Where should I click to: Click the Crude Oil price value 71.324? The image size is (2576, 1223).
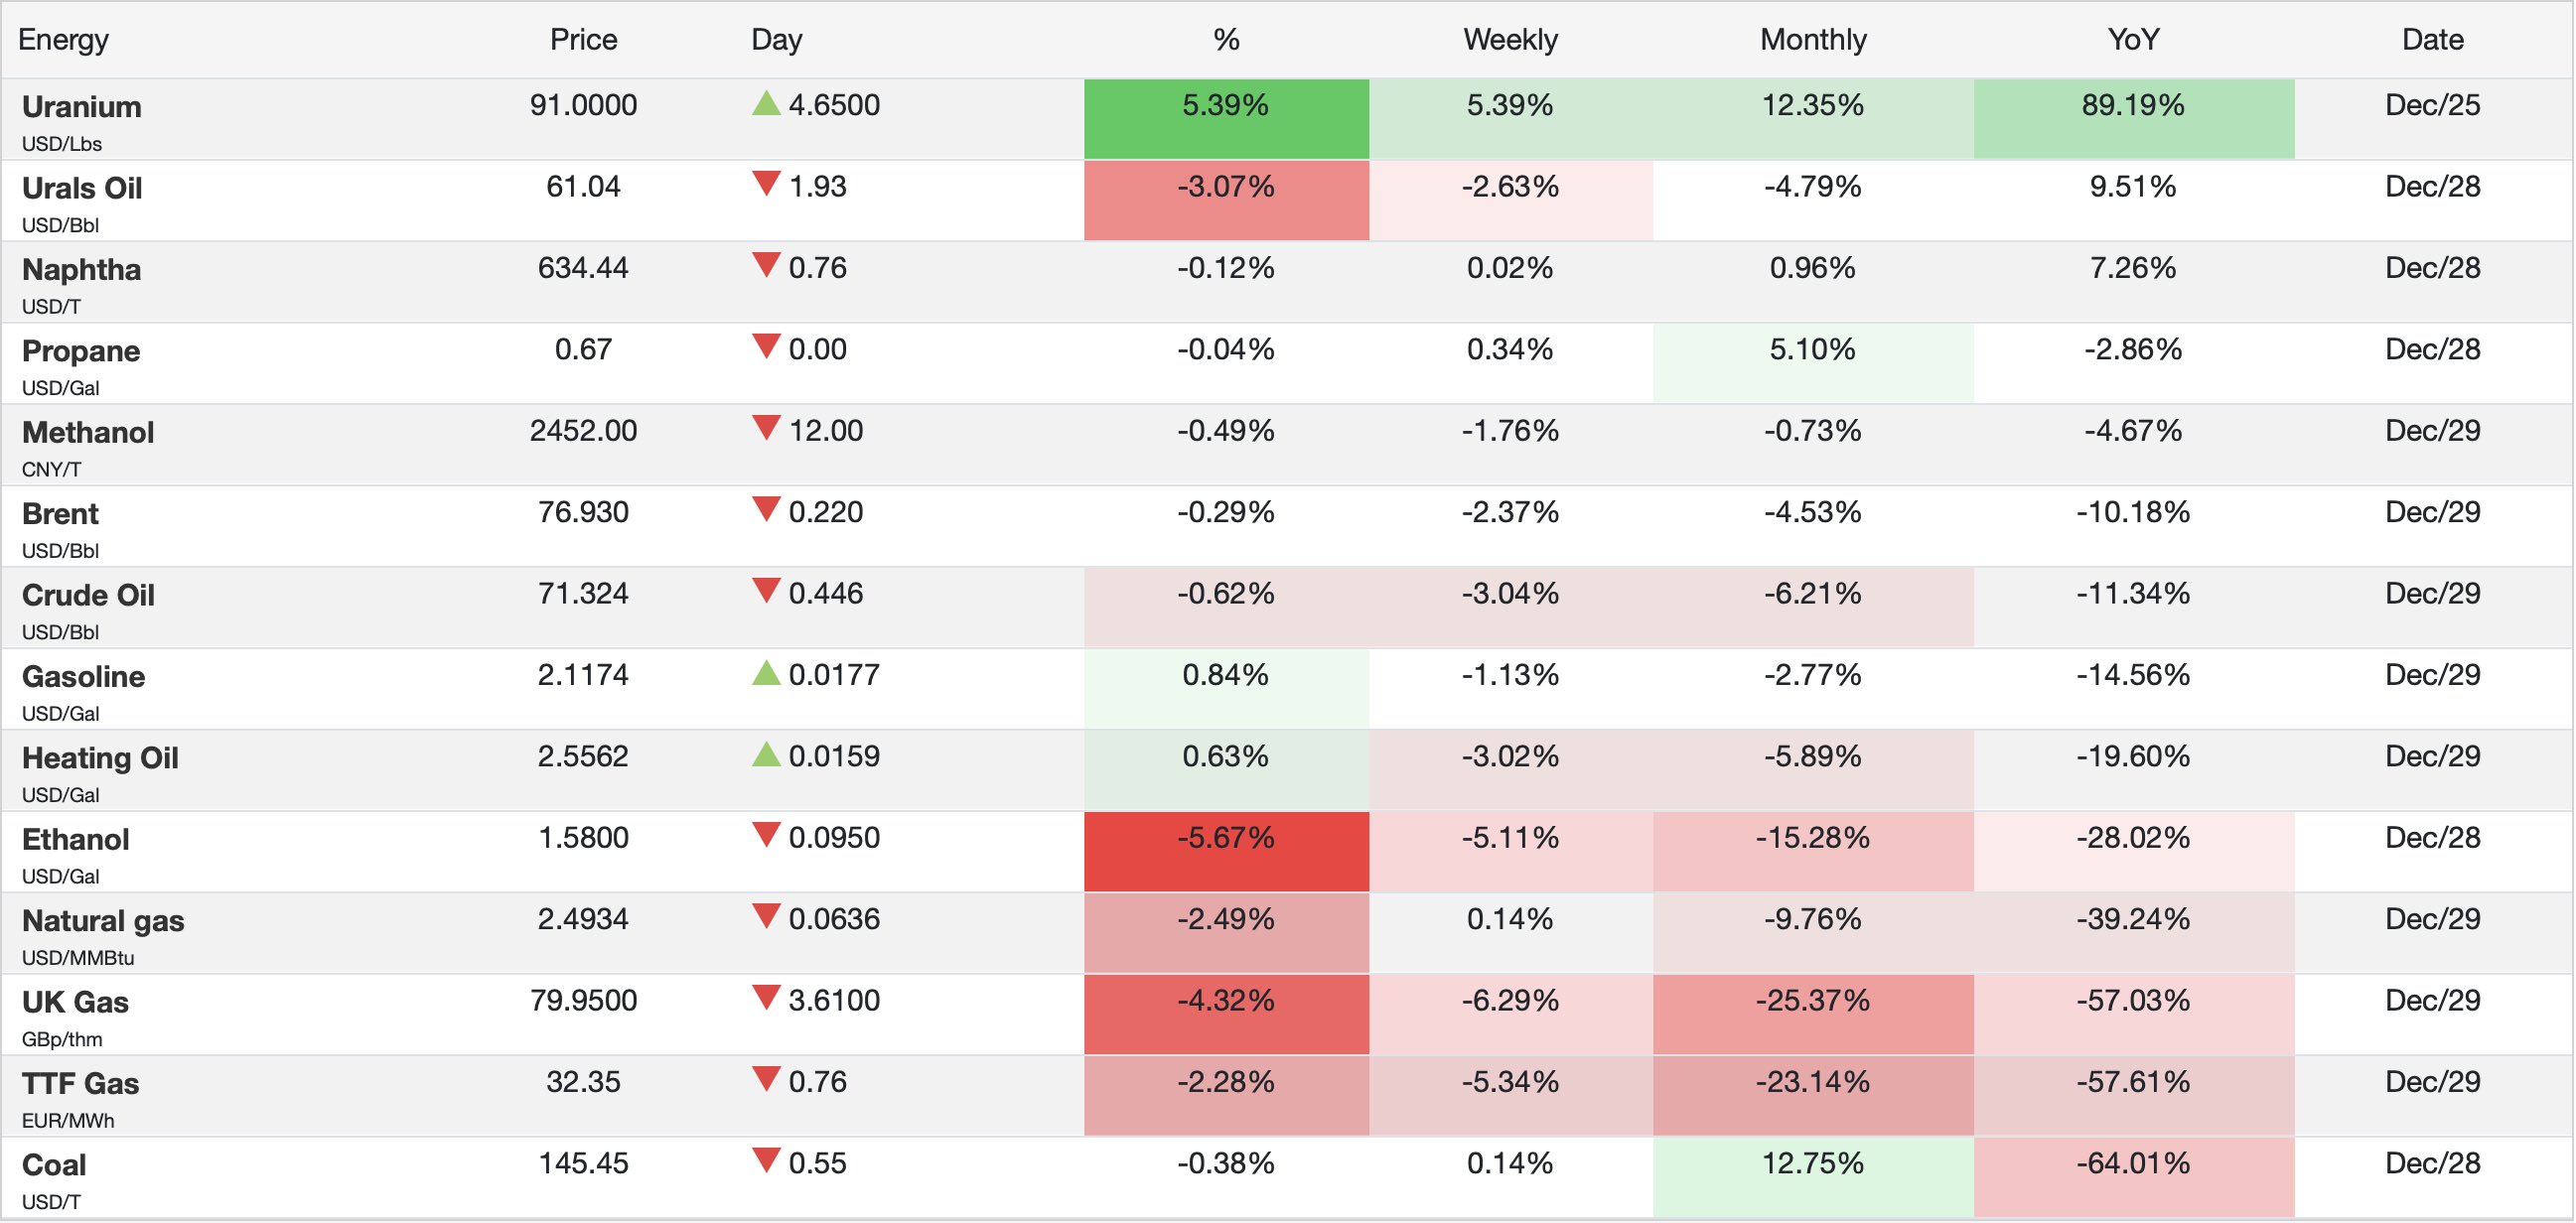(x=583, y=594)
